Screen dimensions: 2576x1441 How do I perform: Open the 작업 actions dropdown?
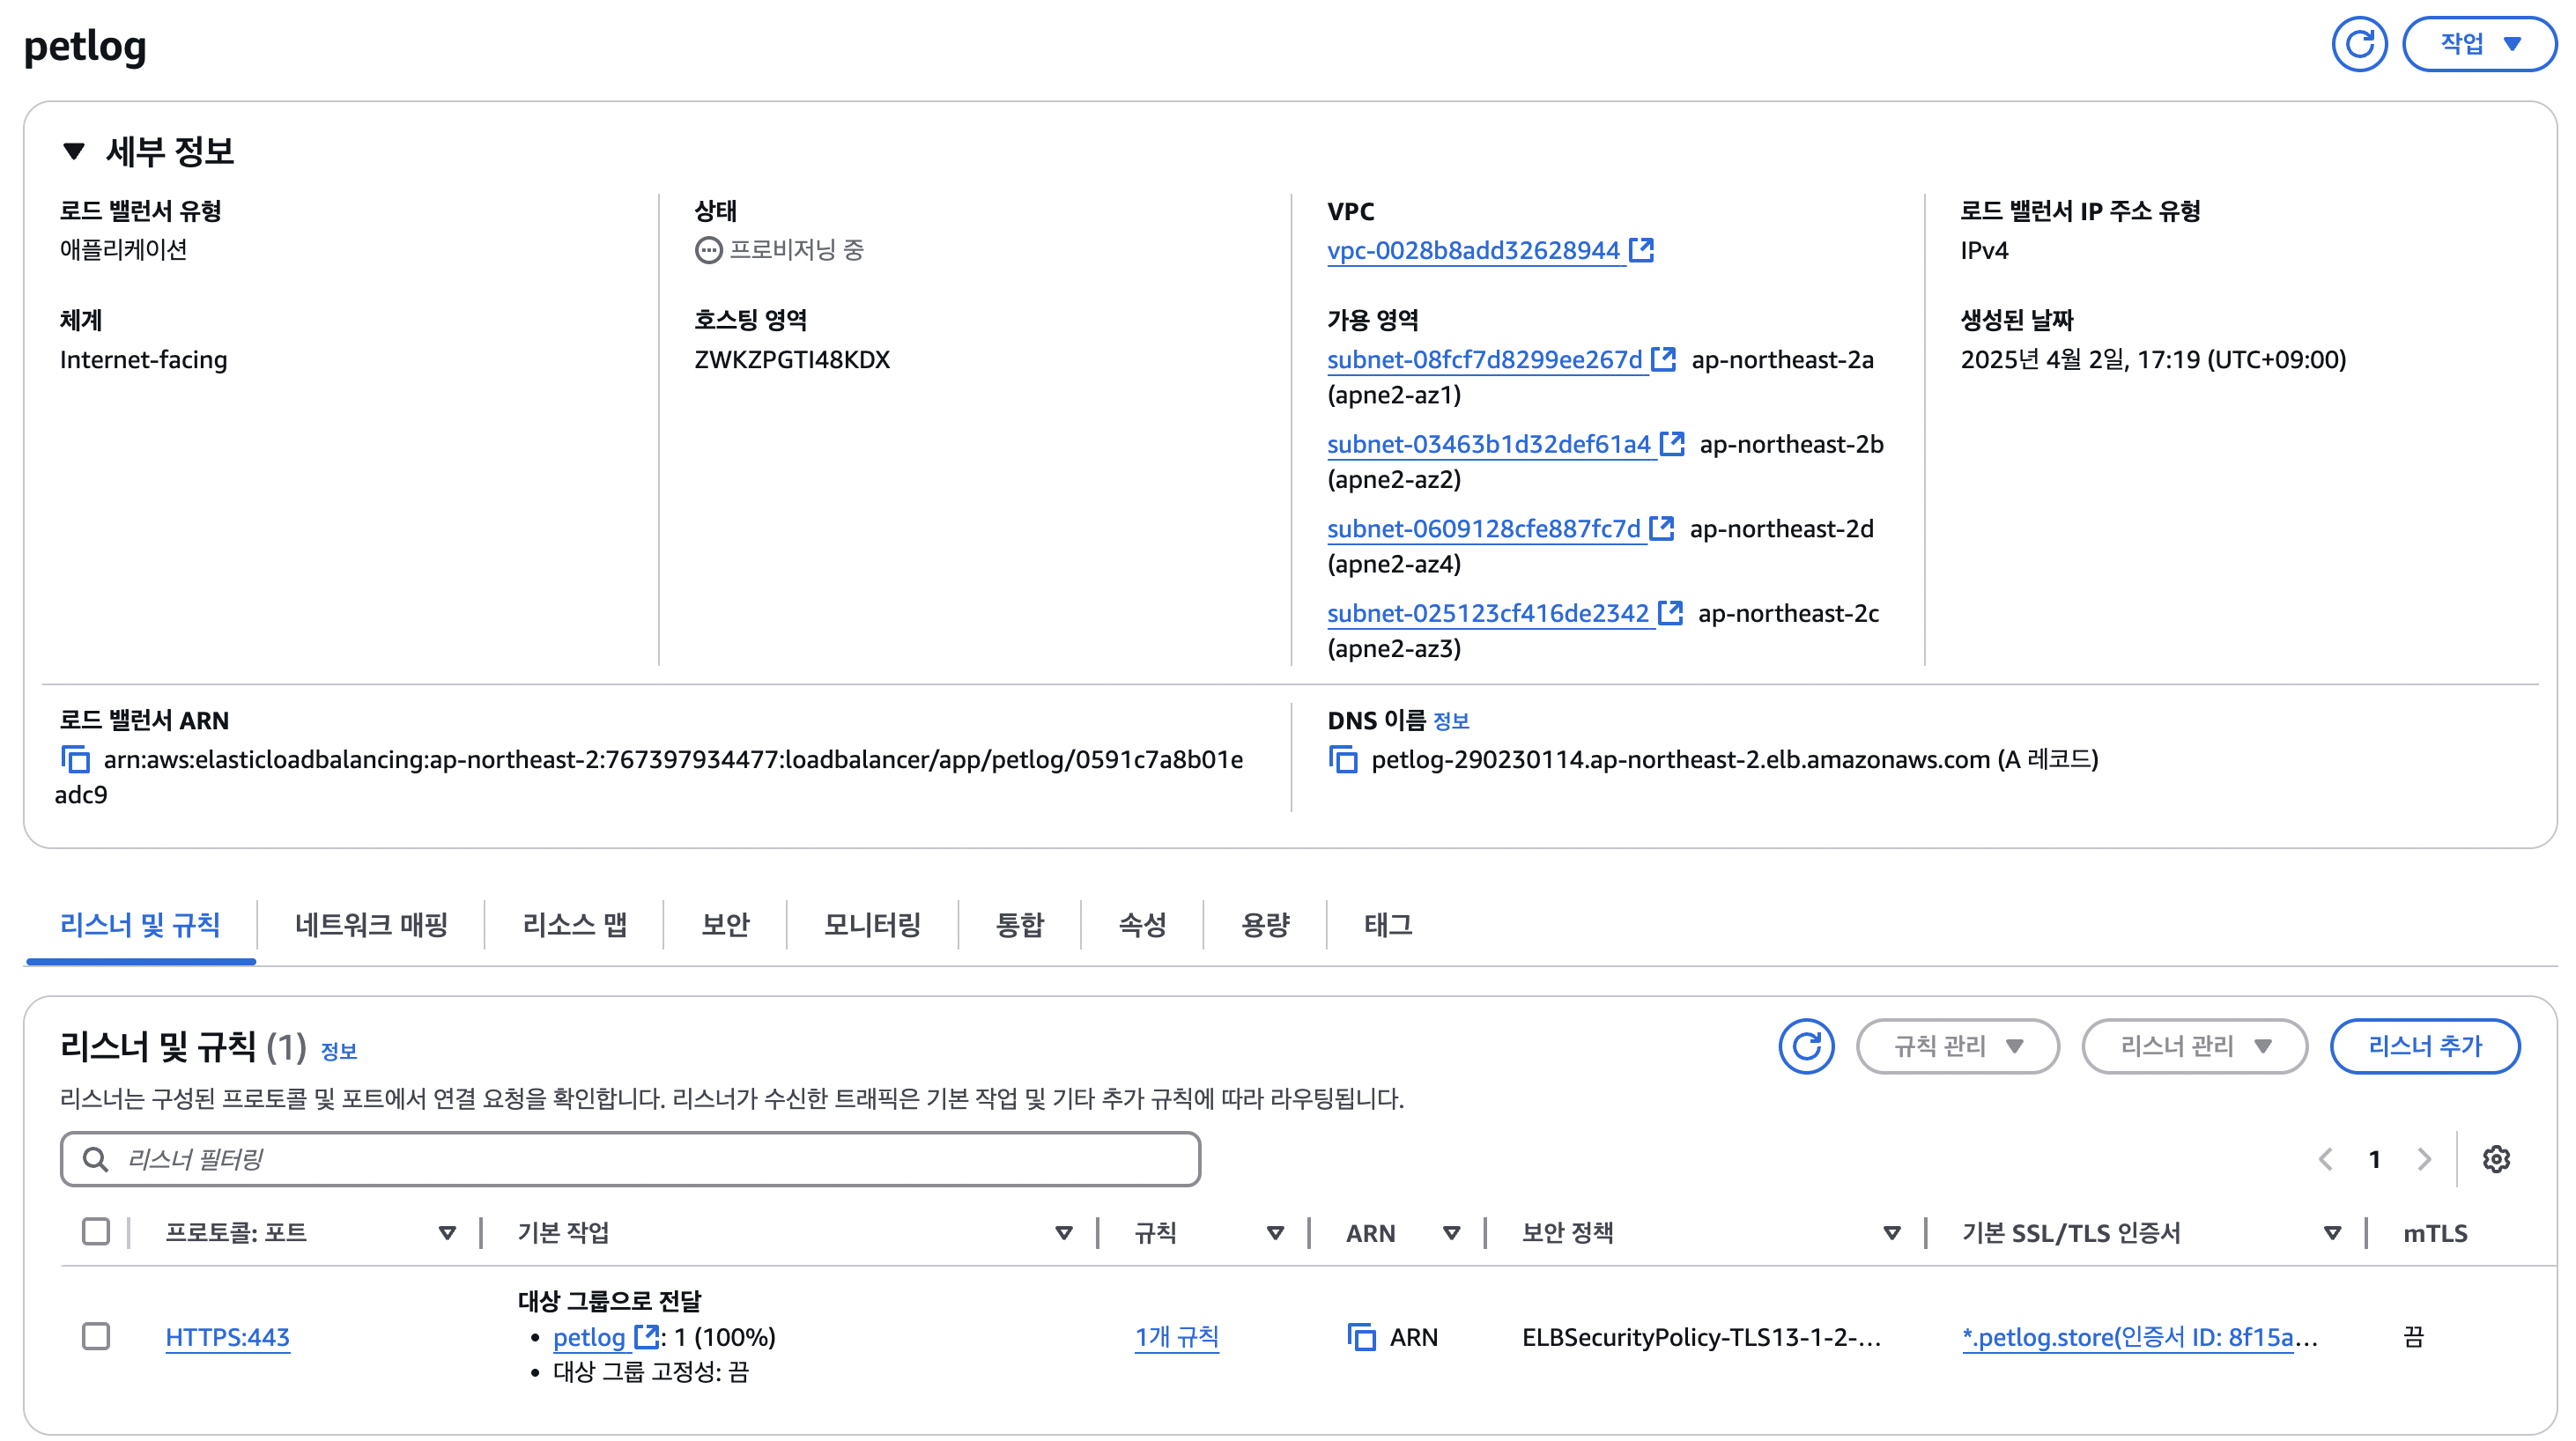coord(2479,44)
